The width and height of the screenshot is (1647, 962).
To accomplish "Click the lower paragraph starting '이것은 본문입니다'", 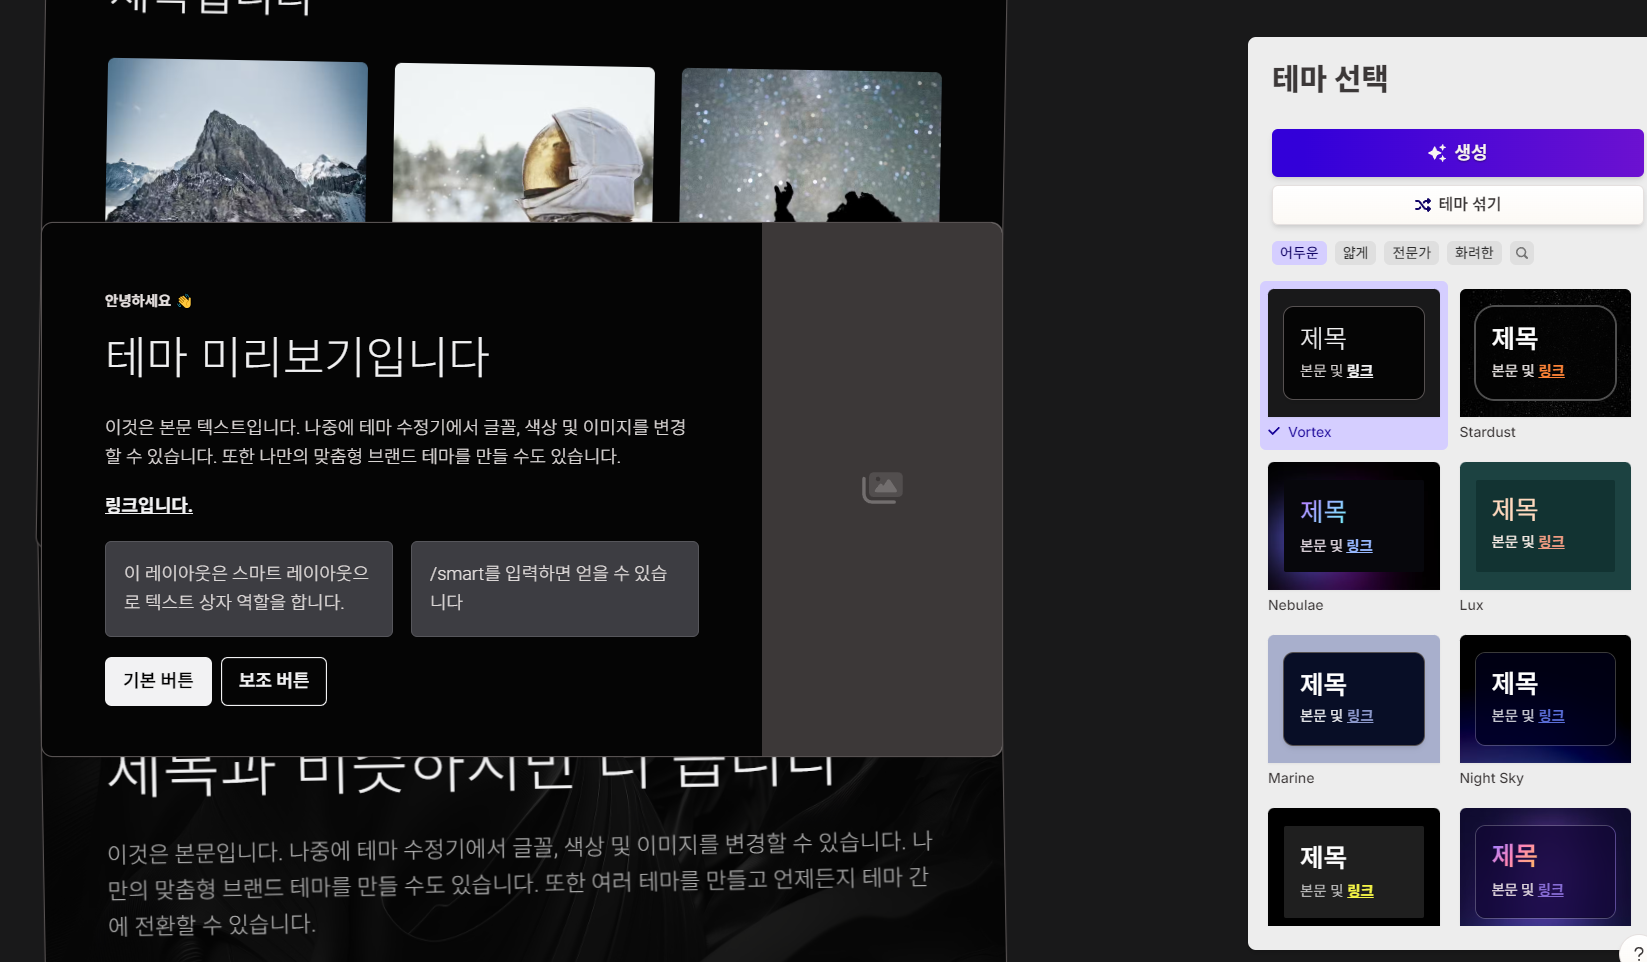I will (520, 884).
